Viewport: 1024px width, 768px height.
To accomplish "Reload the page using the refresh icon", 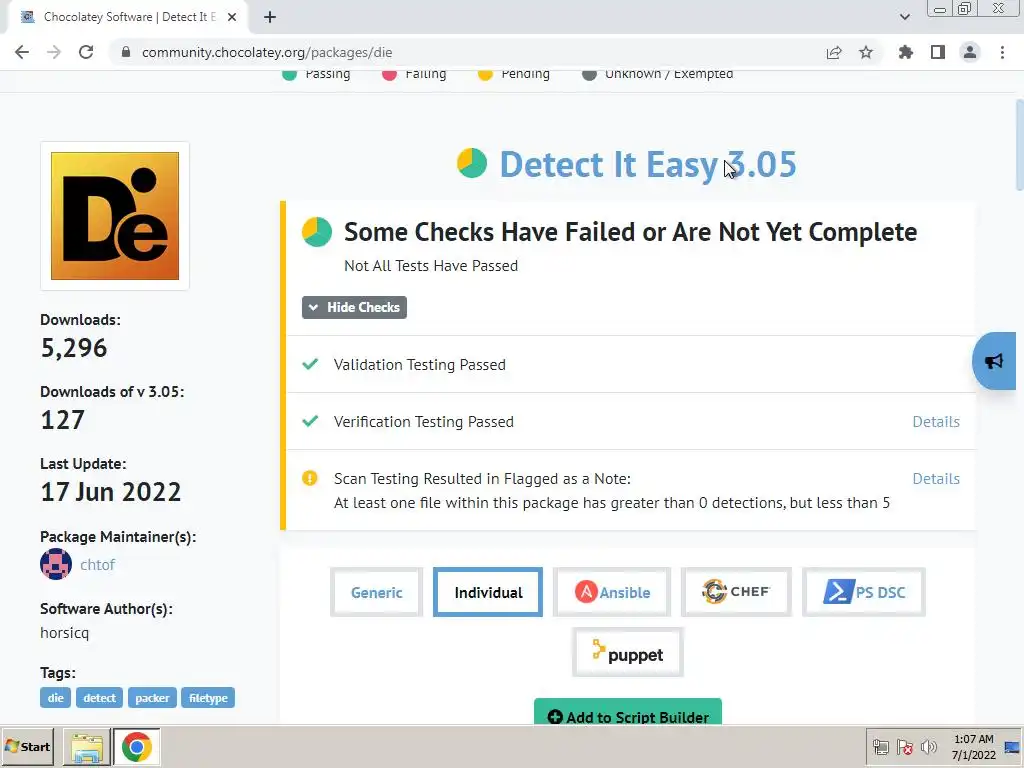I will point(86,52).
